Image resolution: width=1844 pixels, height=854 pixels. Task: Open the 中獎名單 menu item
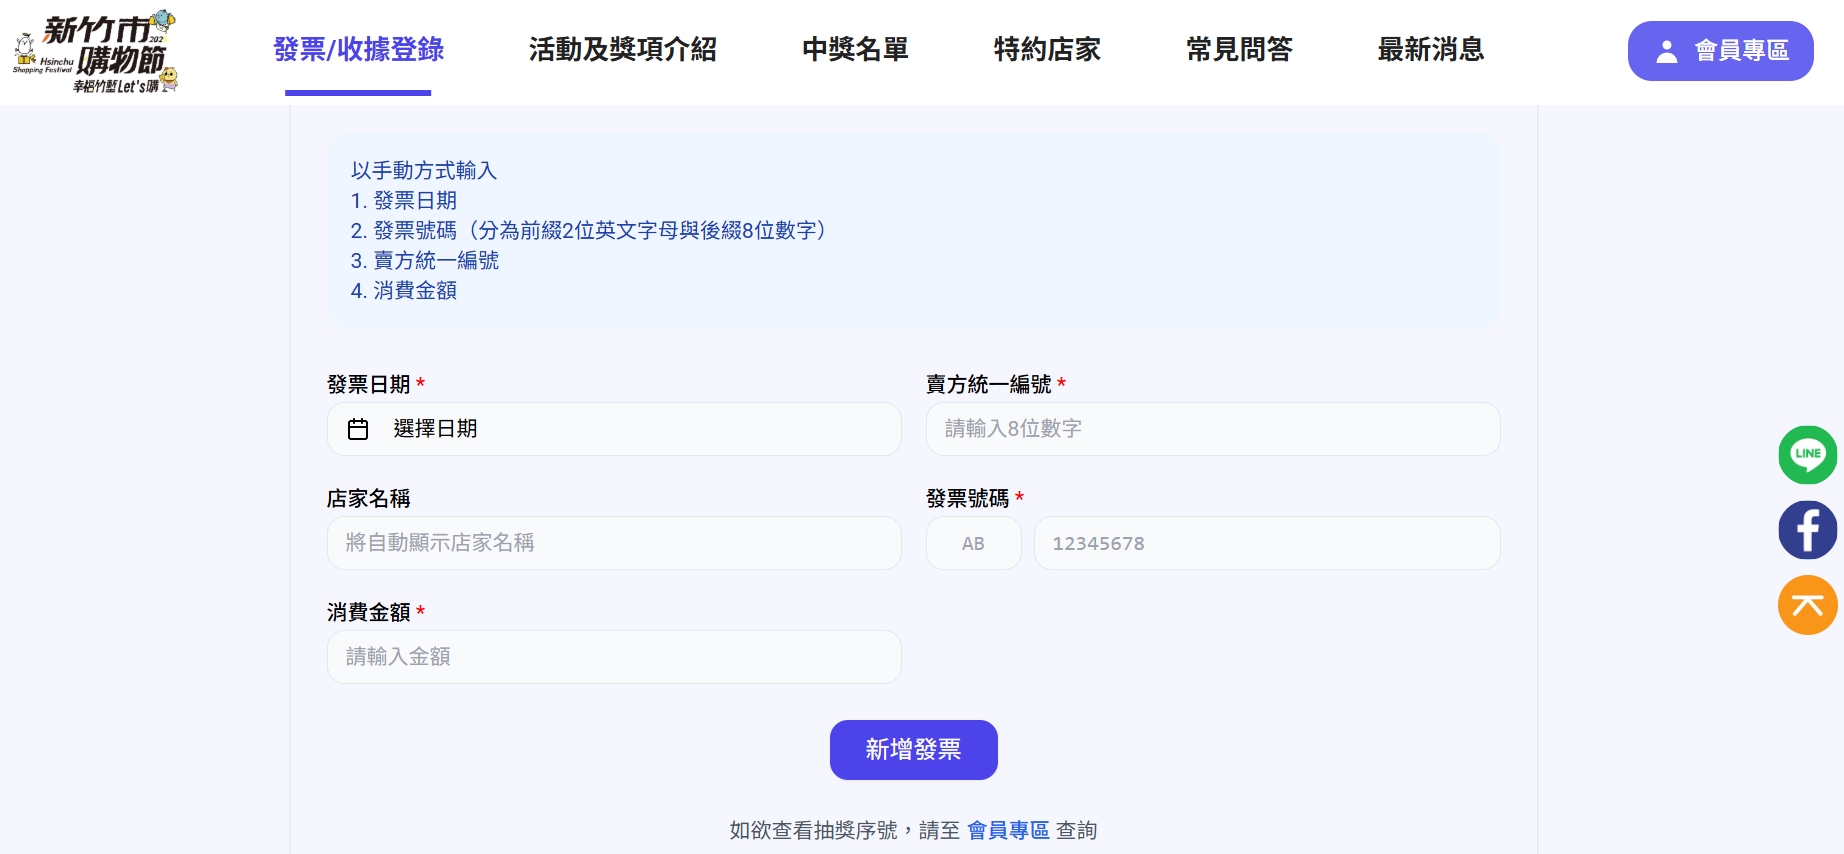point(854,49)
